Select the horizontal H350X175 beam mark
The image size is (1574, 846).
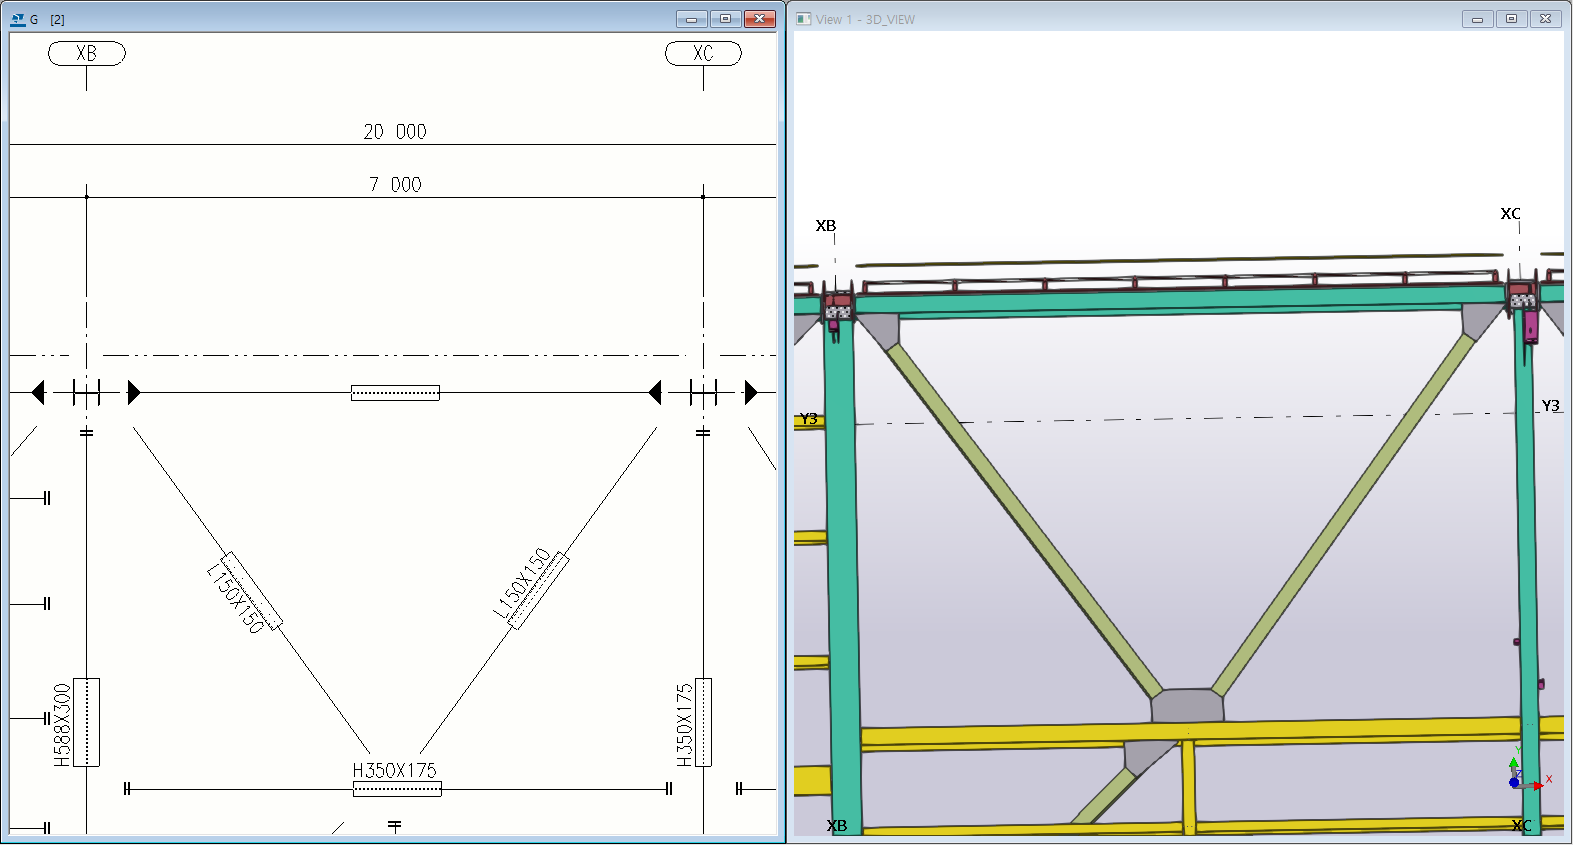(x=395, y=771)
